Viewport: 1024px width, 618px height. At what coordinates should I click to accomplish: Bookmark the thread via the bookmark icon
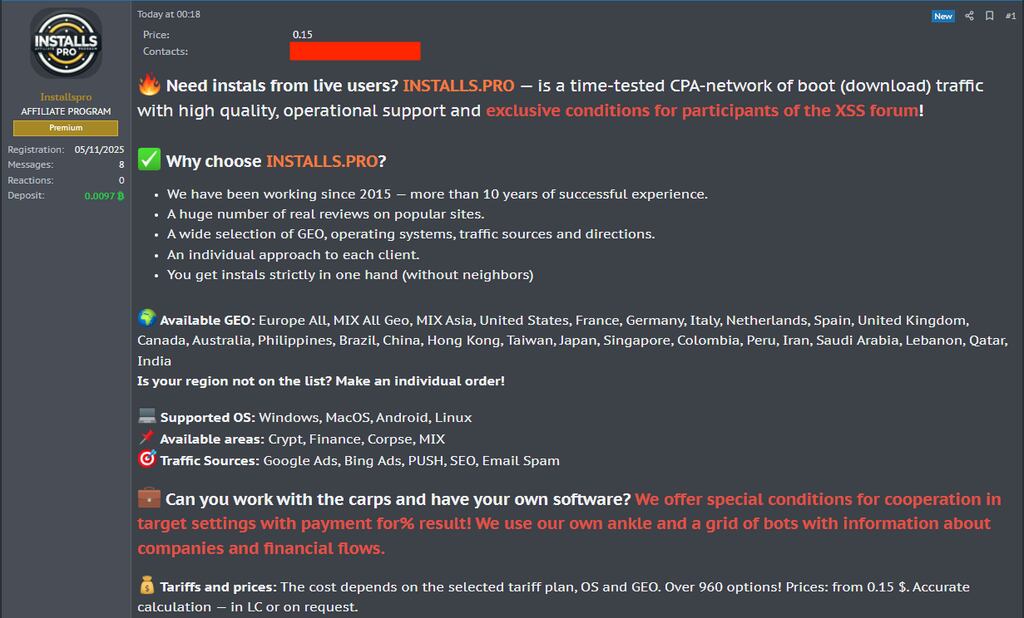click(988, 15)
